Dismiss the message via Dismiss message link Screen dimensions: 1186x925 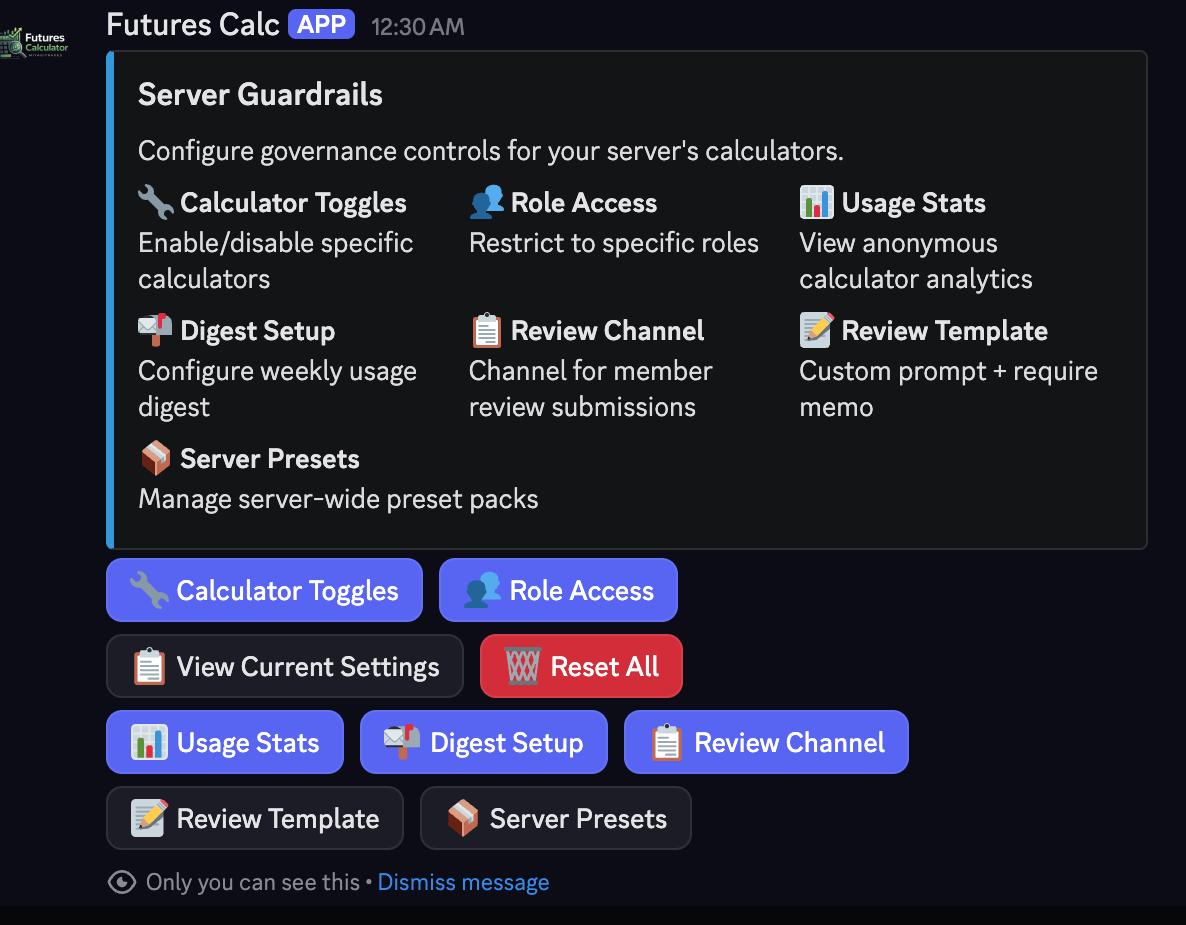463,882
